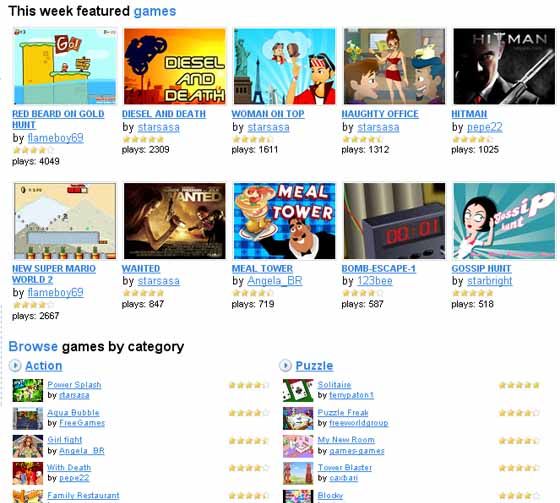Screen dimensions: 560x503
Task: Click the Girl fight small icon
Action: click(28, 446)
